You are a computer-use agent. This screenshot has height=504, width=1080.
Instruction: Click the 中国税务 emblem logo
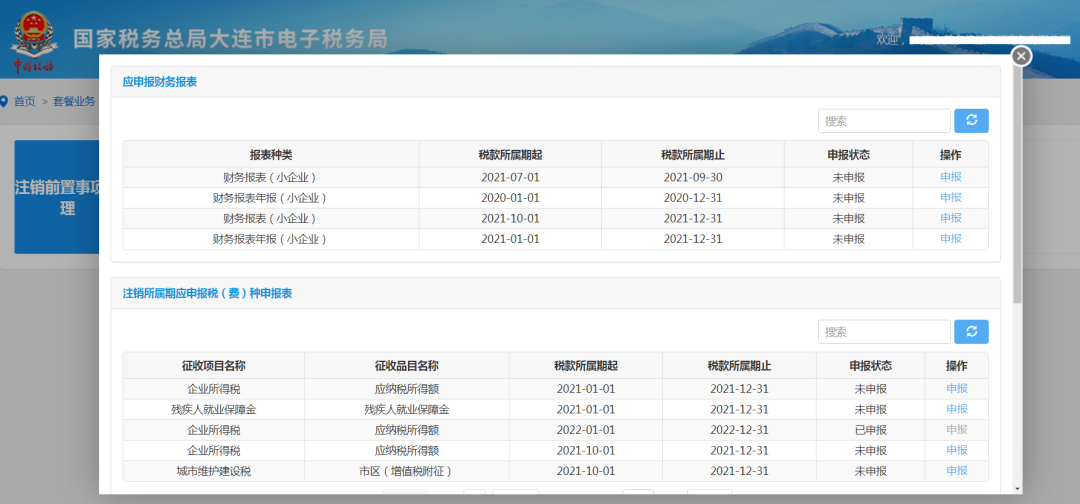tap(34, 43)
